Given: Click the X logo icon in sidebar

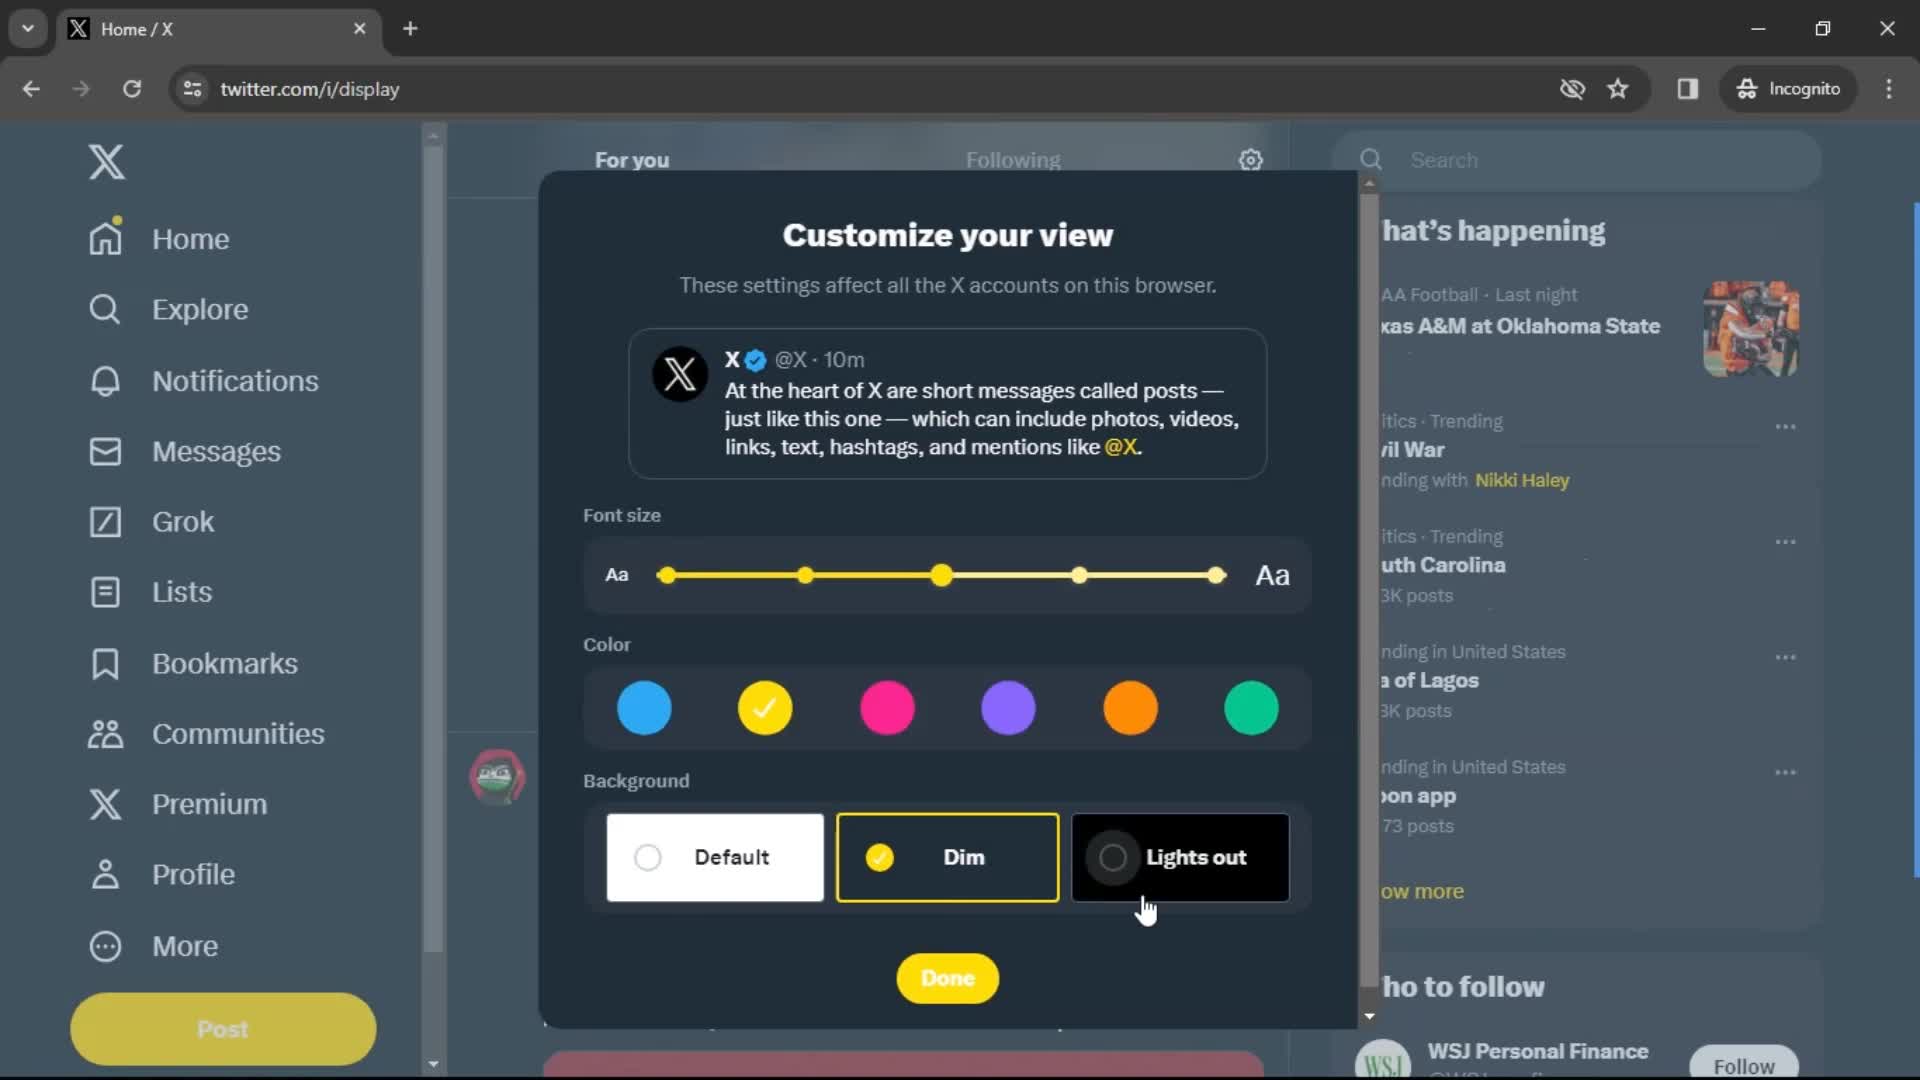Looking at the screenshot, I should click(105, 161).
